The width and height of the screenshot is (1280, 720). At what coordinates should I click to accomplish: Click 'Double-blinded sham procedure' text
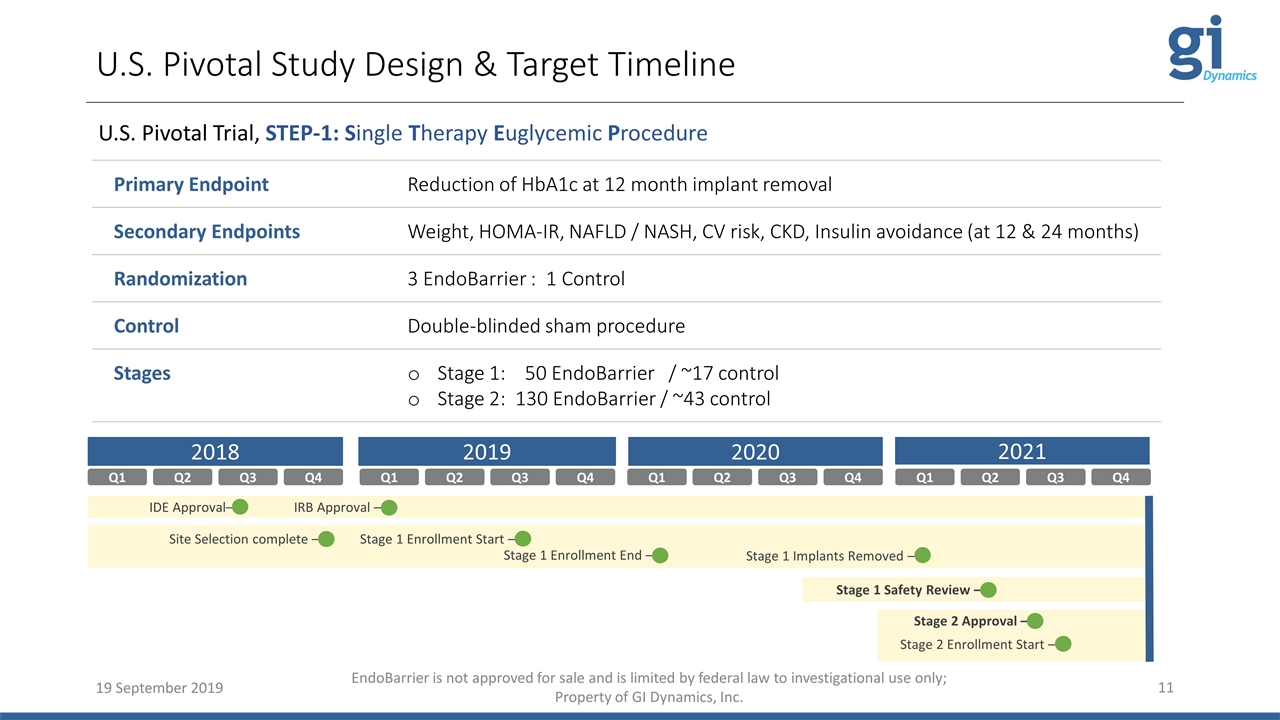[546, 326]
